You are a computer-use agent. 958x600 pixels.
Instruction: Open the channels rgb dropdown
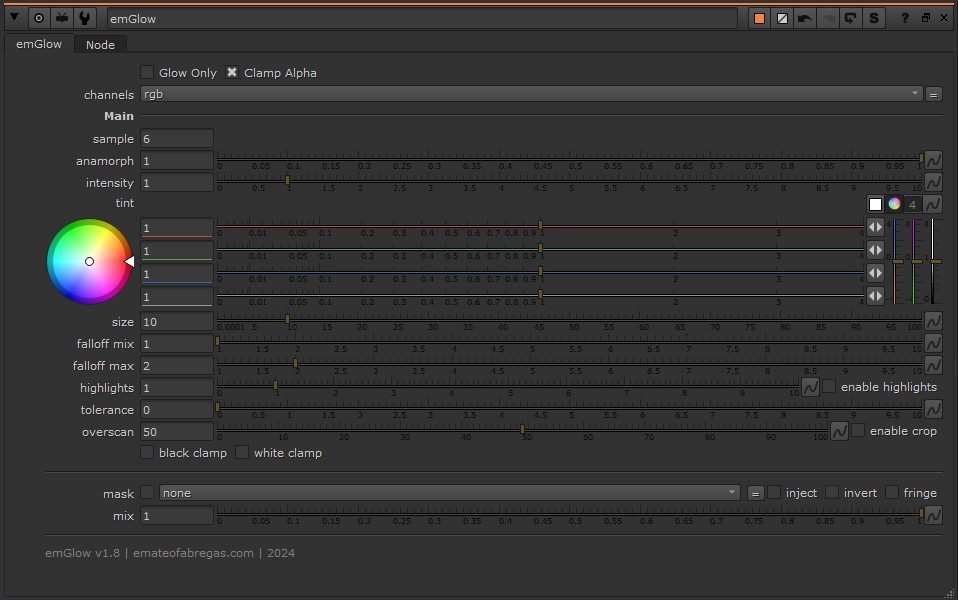[530, 94]
